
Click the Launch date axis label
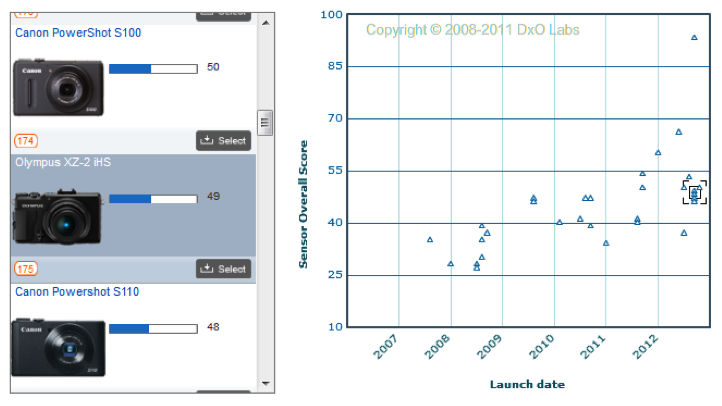tap(527, 384)
